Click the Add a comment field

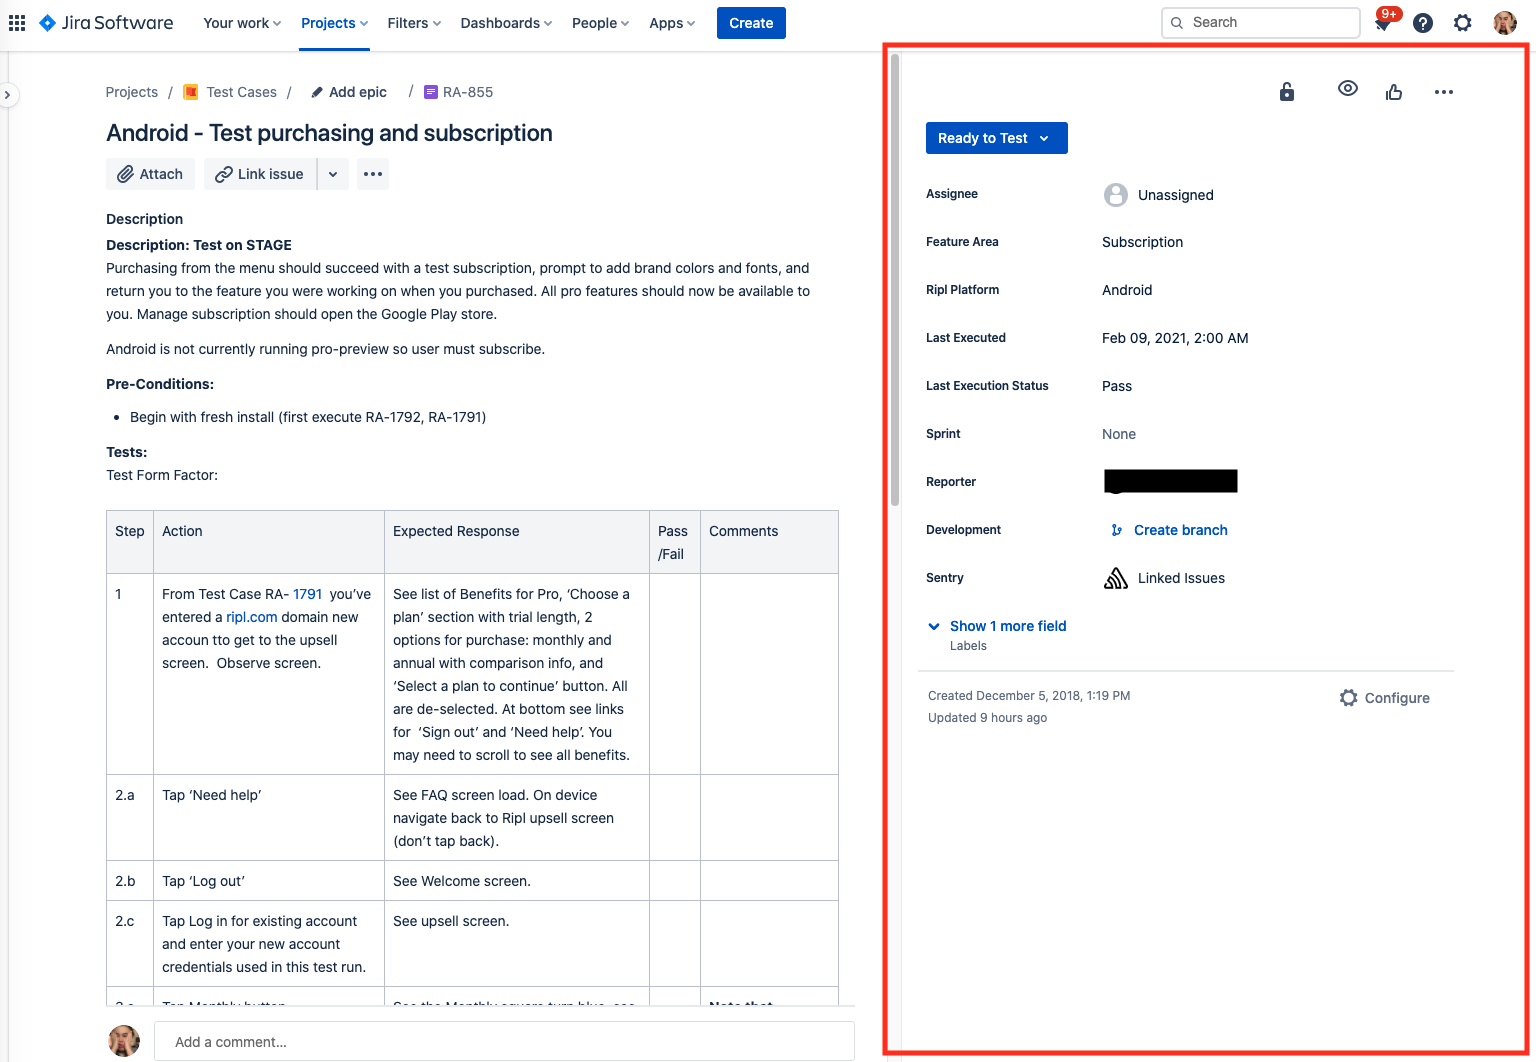pos(504,1041)
